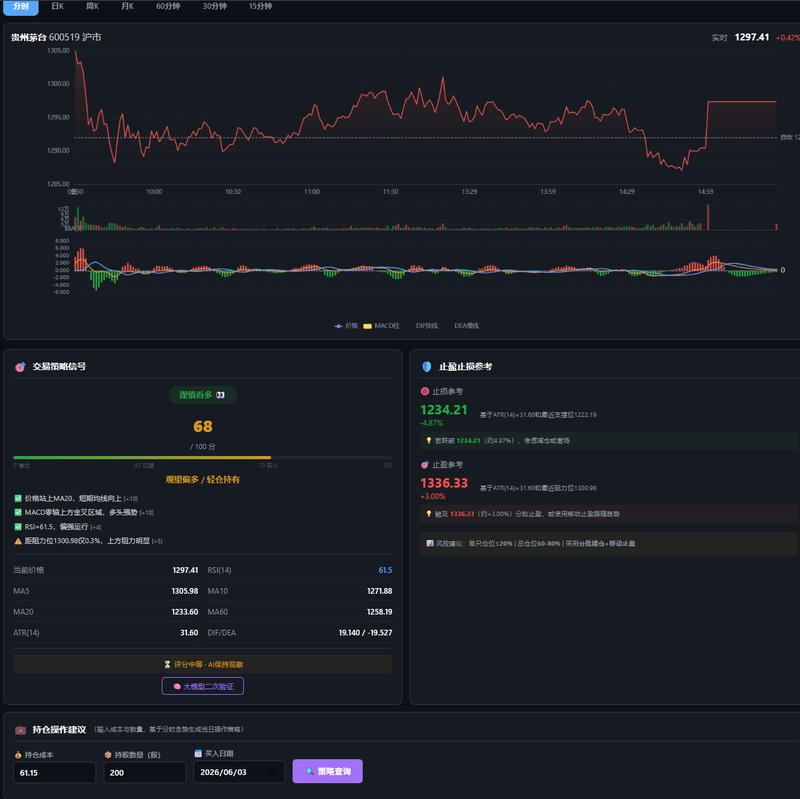The image size is (800, 799).
Task: Click the 大模型二次验证 button
Action: [x=203, y=686]
